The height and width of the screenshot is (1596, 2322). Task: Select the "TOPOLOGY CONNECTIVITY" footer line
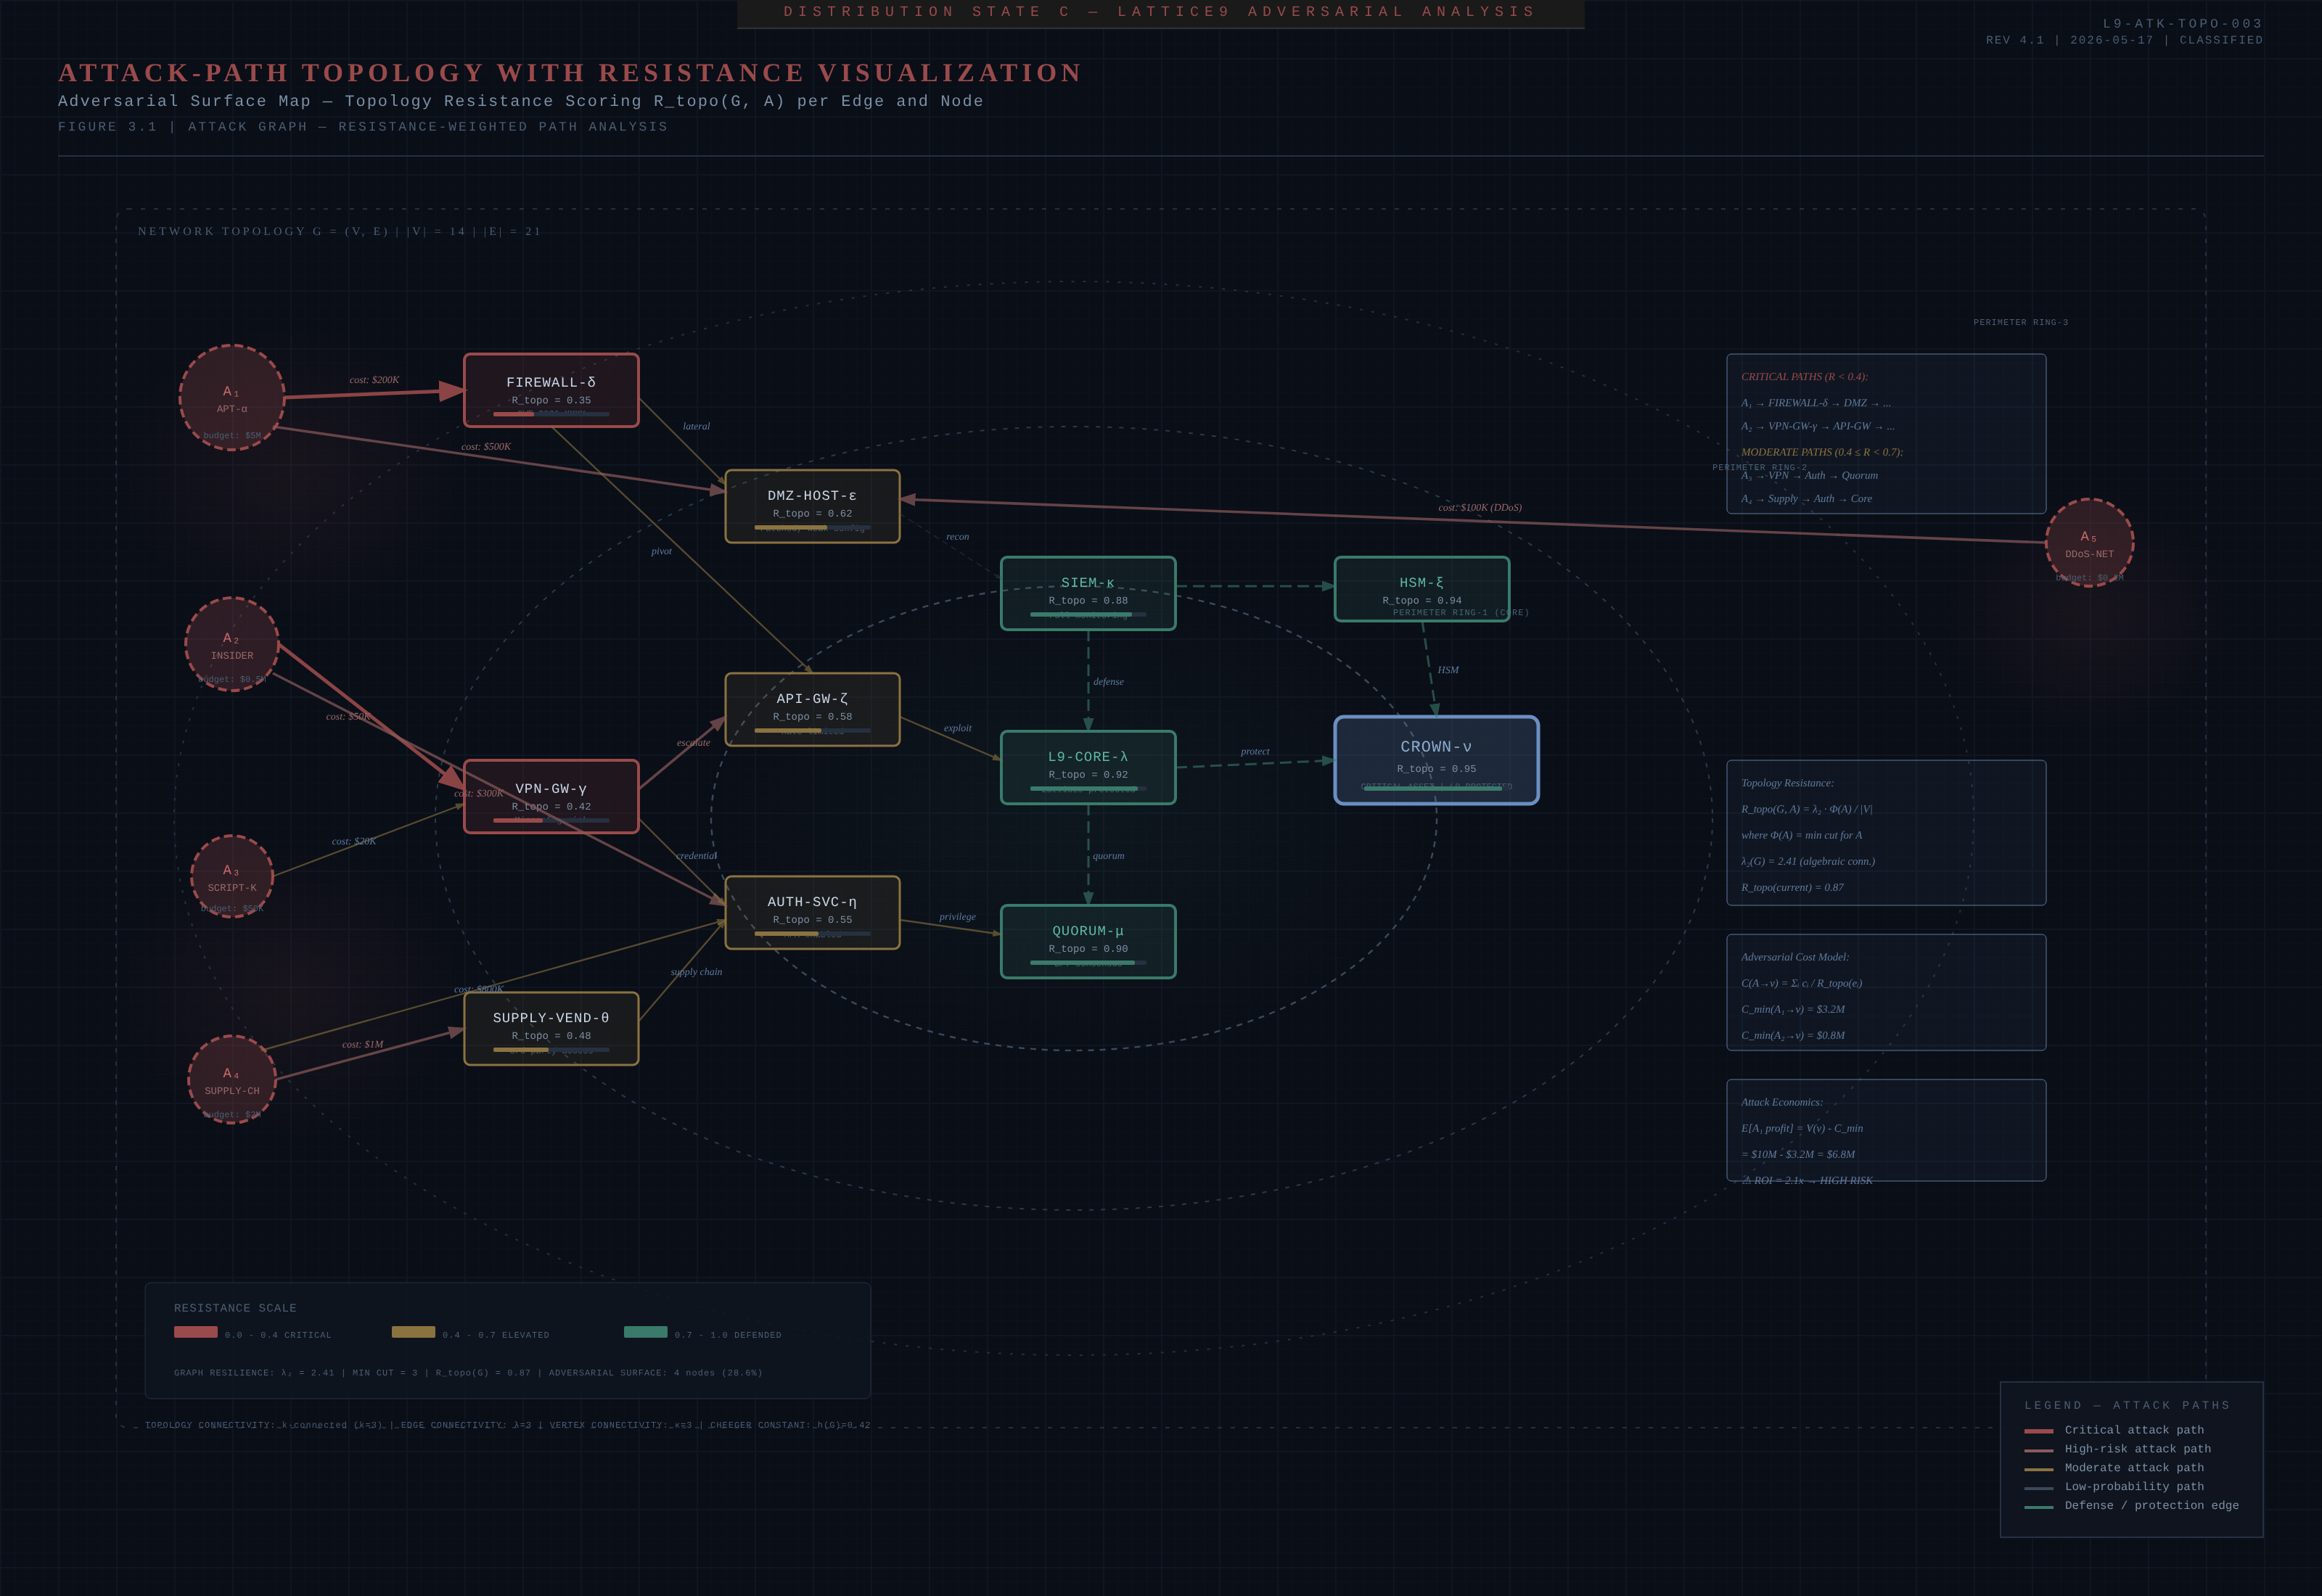[507, 1425]
